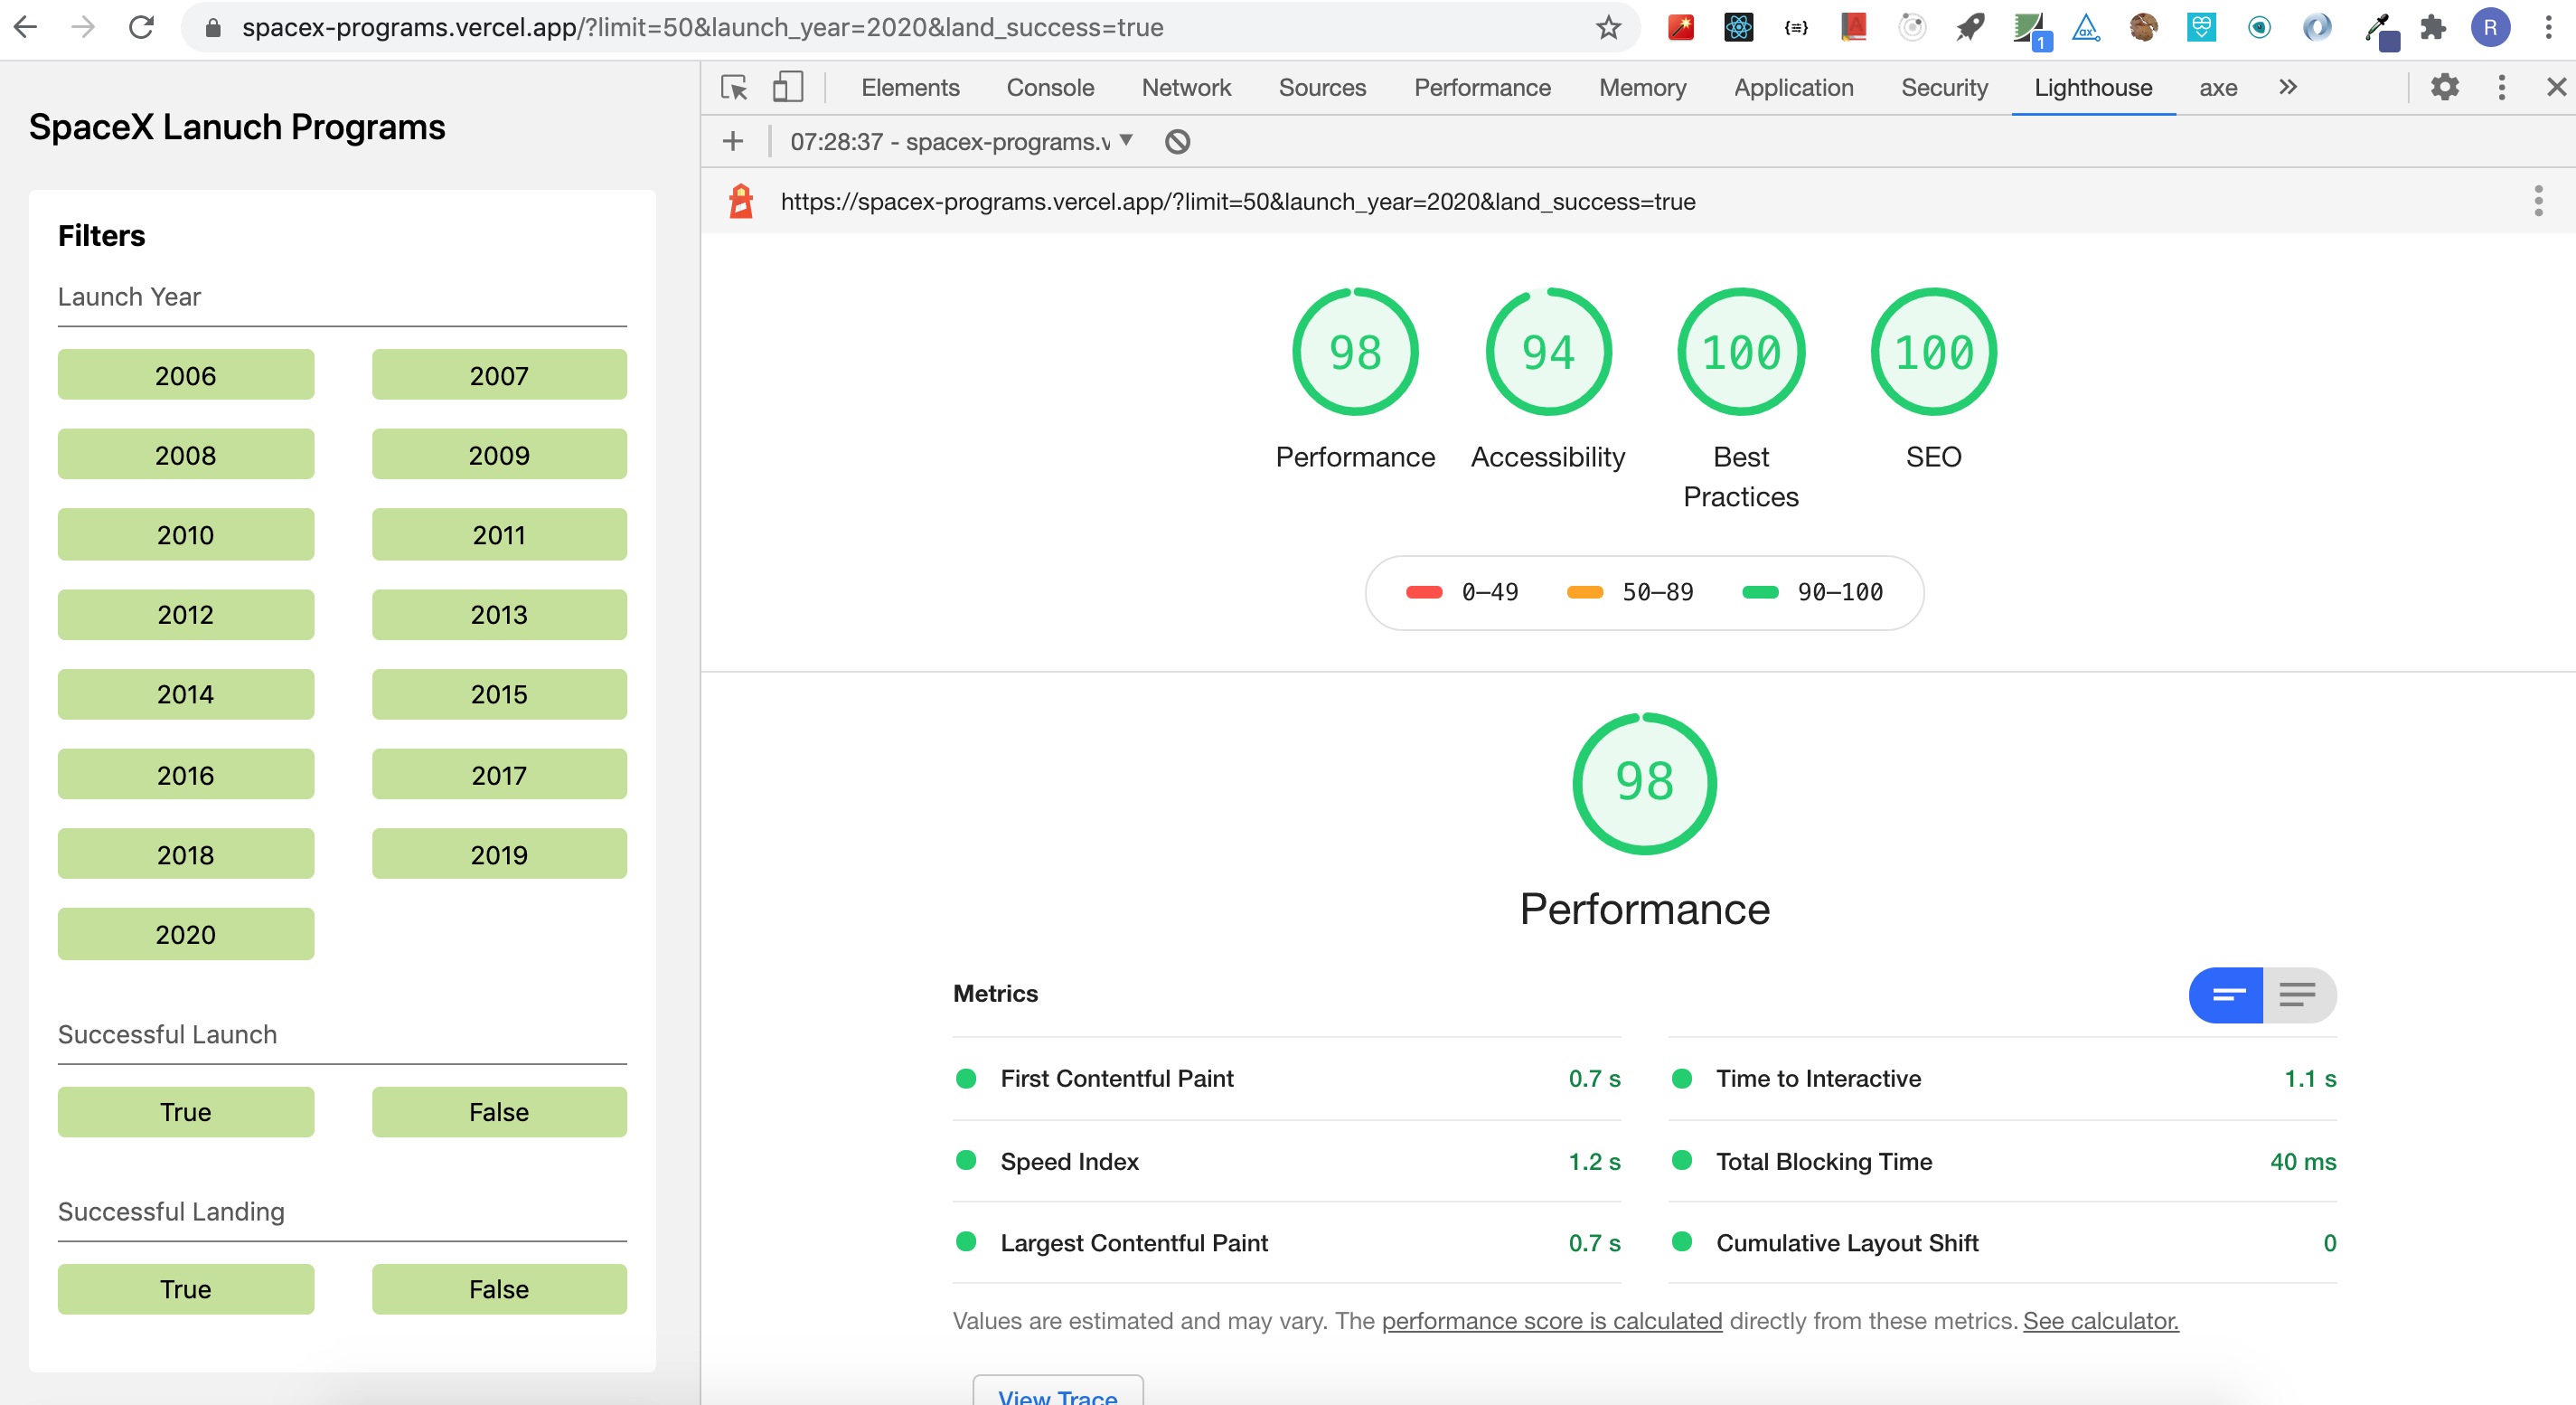Click the address bar URL field
The width and height of the screenshot is (2576, 1405).
(x=910, y=27)
